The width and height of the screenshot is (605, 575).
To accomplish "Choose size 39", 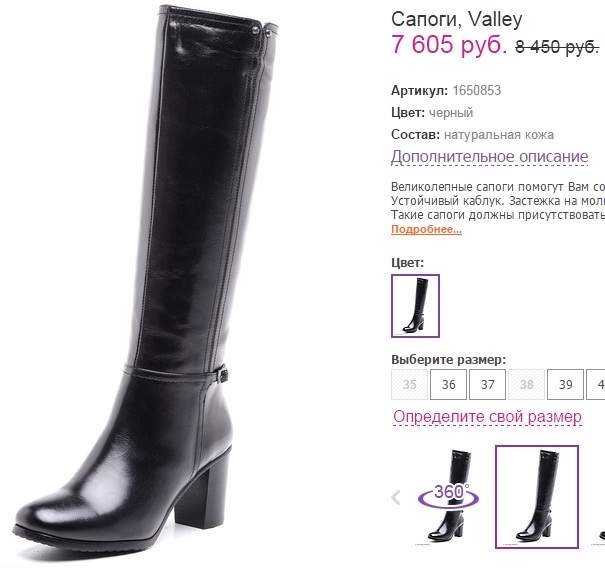I will 565,384.
